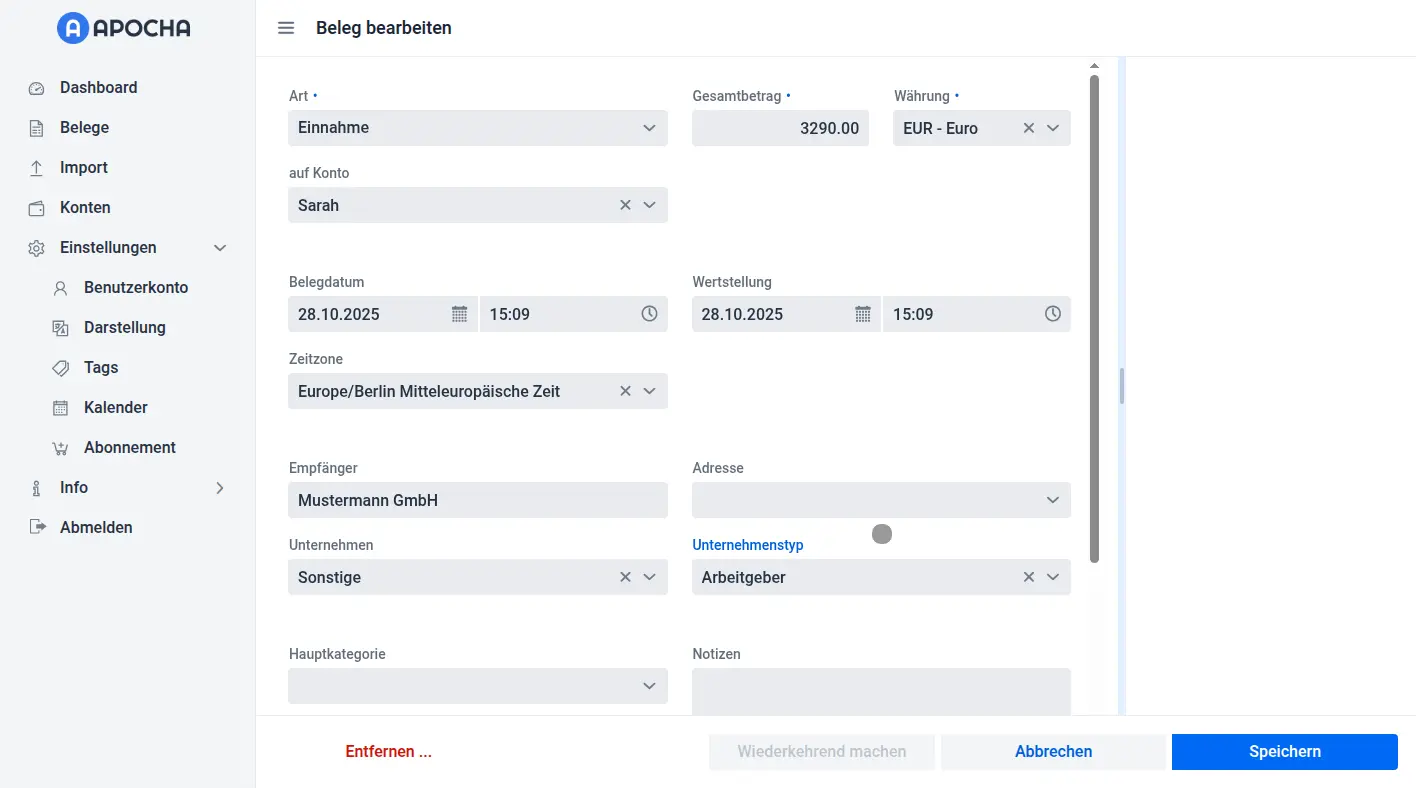The width and height of the screenshot is (1416, 788).
Task: Clear the Währung EUR selection
Action: click(x=1028, y=128)
